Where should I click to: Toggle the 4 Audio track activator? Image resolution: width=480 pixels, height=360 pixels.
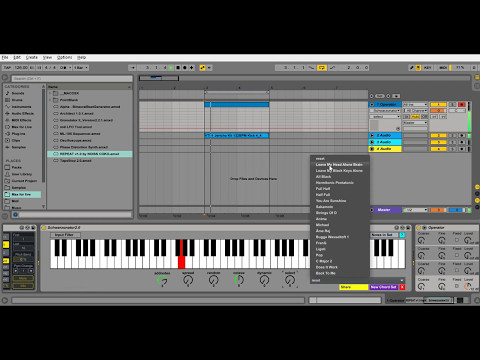pyautogui.click(x=439, y=149)
